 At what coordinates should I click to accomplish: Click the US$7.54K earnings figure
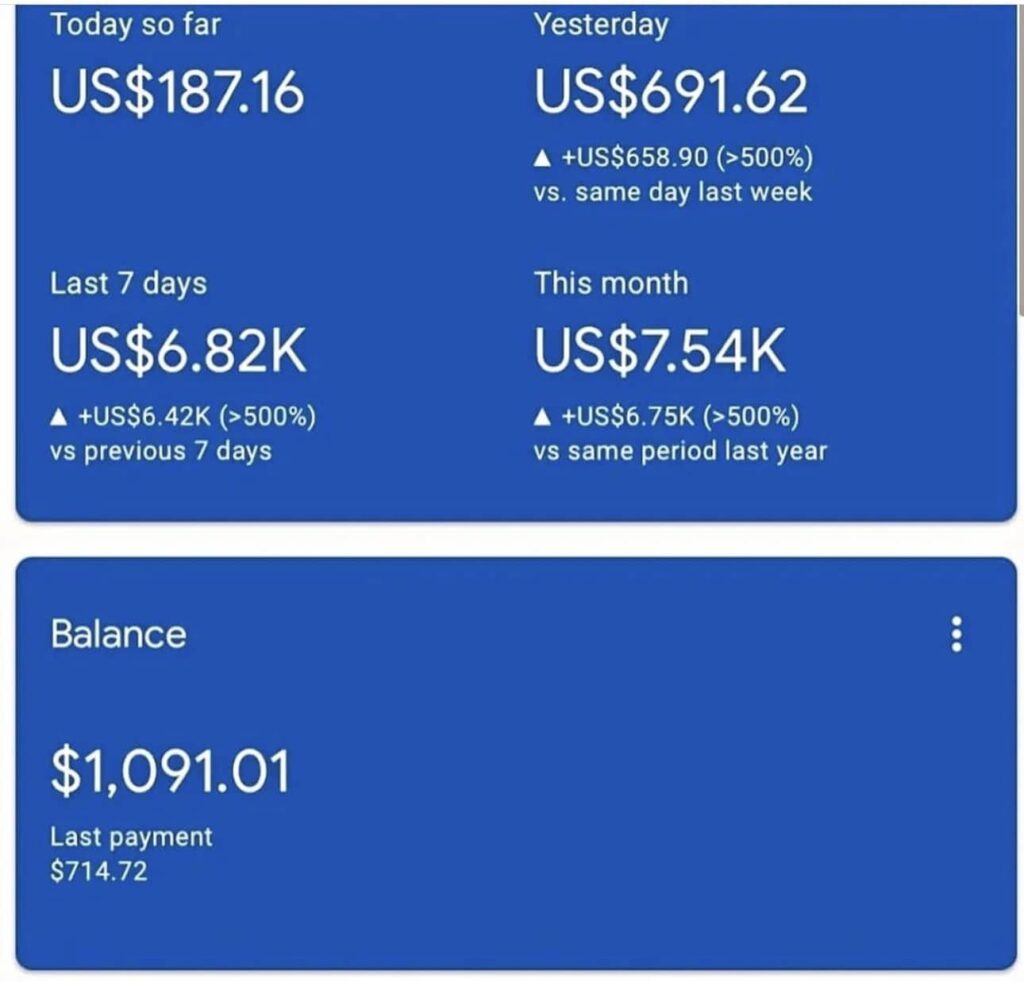[x=660, y=352]
